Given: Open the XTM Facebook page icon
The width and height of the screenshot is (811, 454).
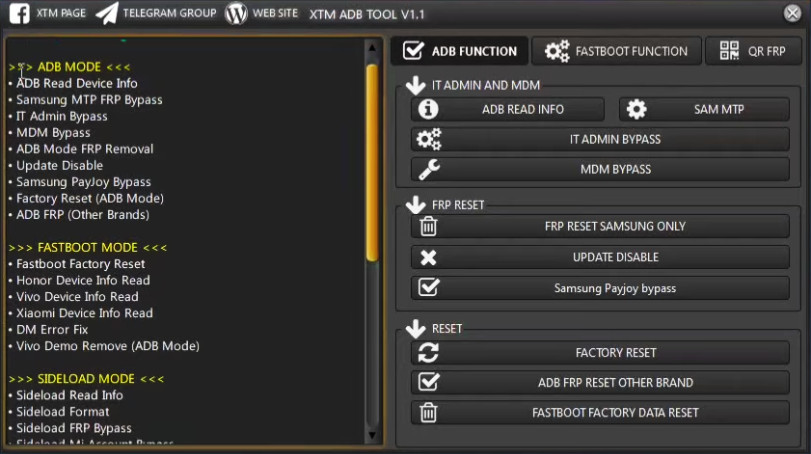Looking at the screenshot, I should coord(20,13).
